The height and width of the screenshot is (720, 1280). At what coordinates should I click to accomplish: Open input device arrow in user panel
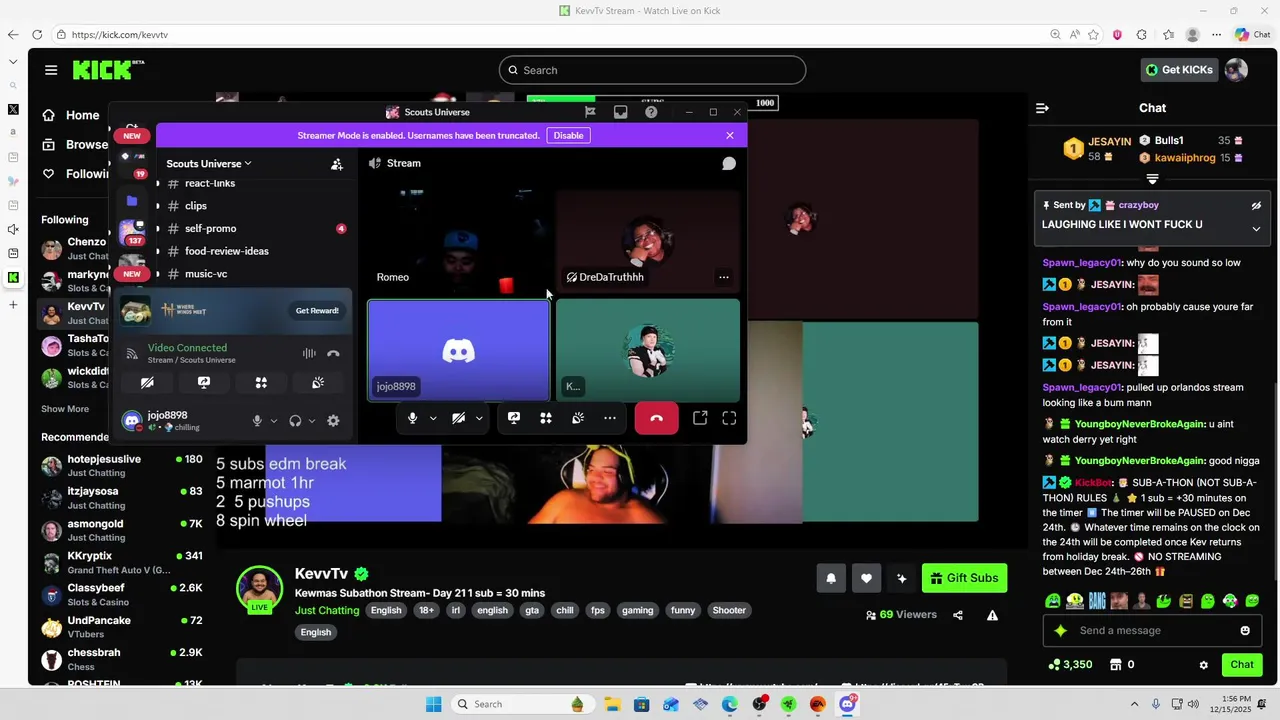point(274,421)
